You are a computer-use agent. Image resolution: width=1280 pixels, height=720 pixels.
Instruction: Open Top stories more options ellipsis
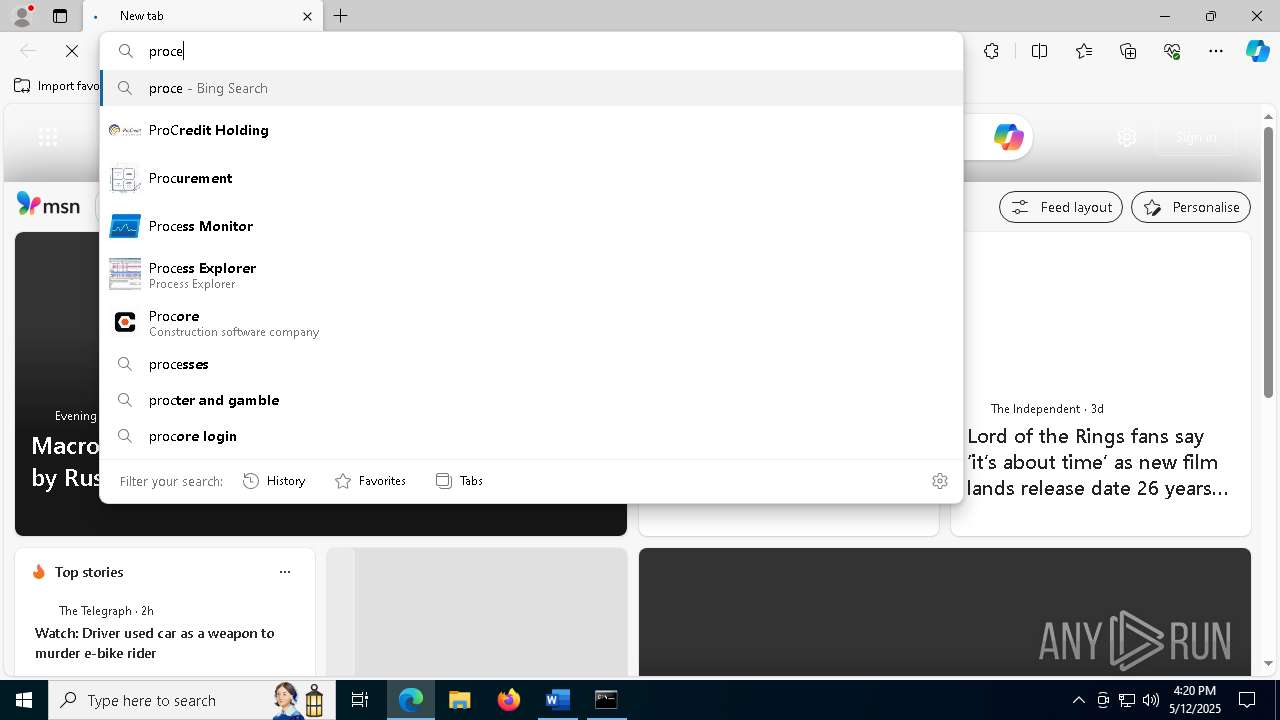285,572
